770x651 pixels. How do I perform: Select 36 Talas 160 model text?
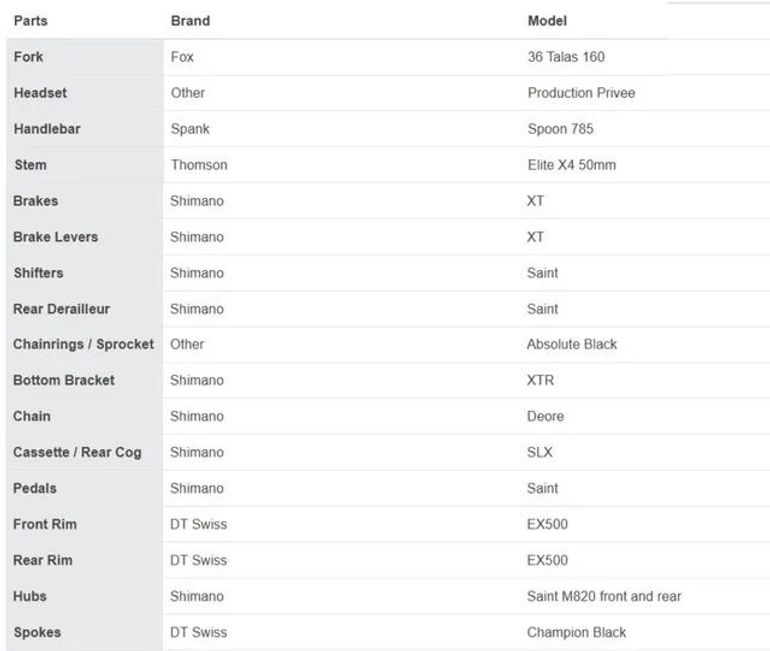click(x=566, y=57)
